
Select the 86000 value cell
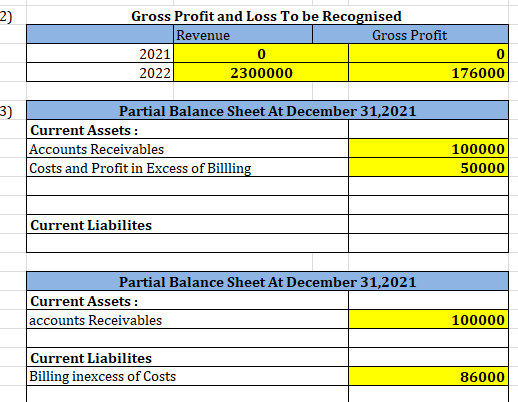point(428,377)
